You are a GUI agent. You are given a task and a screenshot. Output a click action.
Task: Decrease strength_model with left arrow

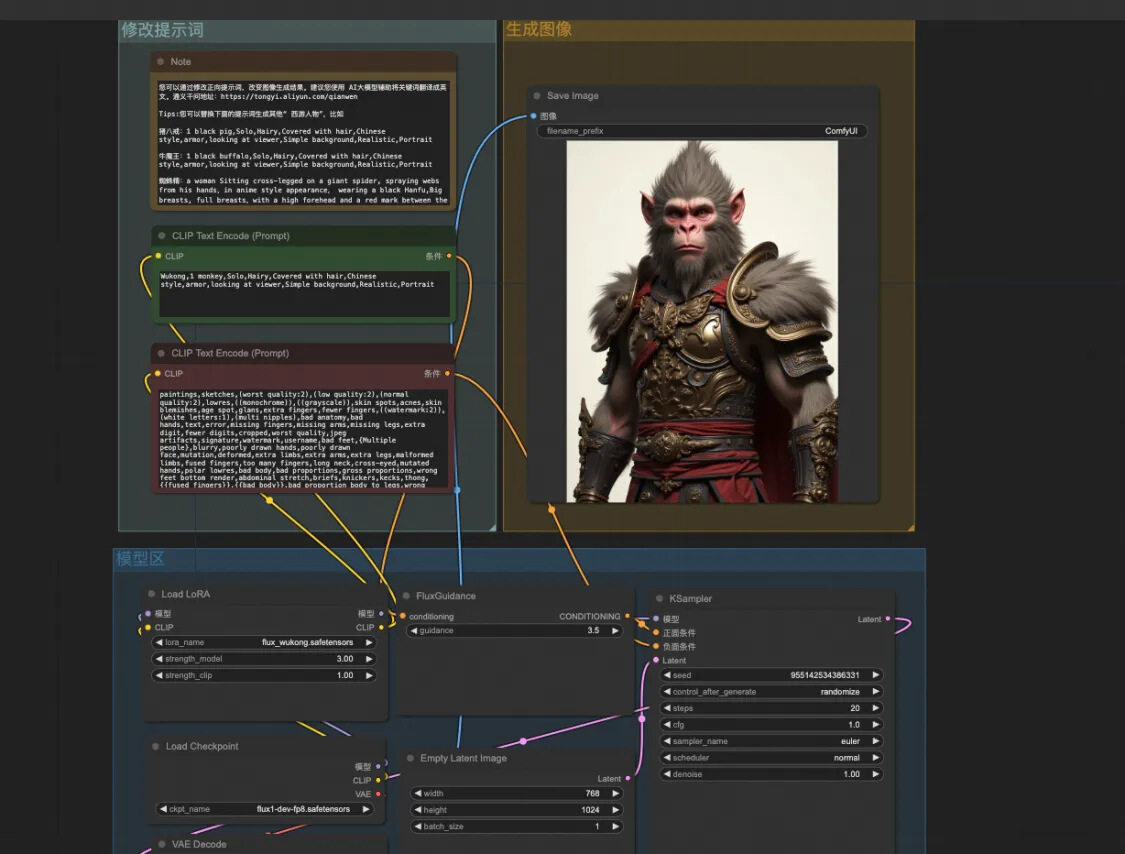[159, 658]
